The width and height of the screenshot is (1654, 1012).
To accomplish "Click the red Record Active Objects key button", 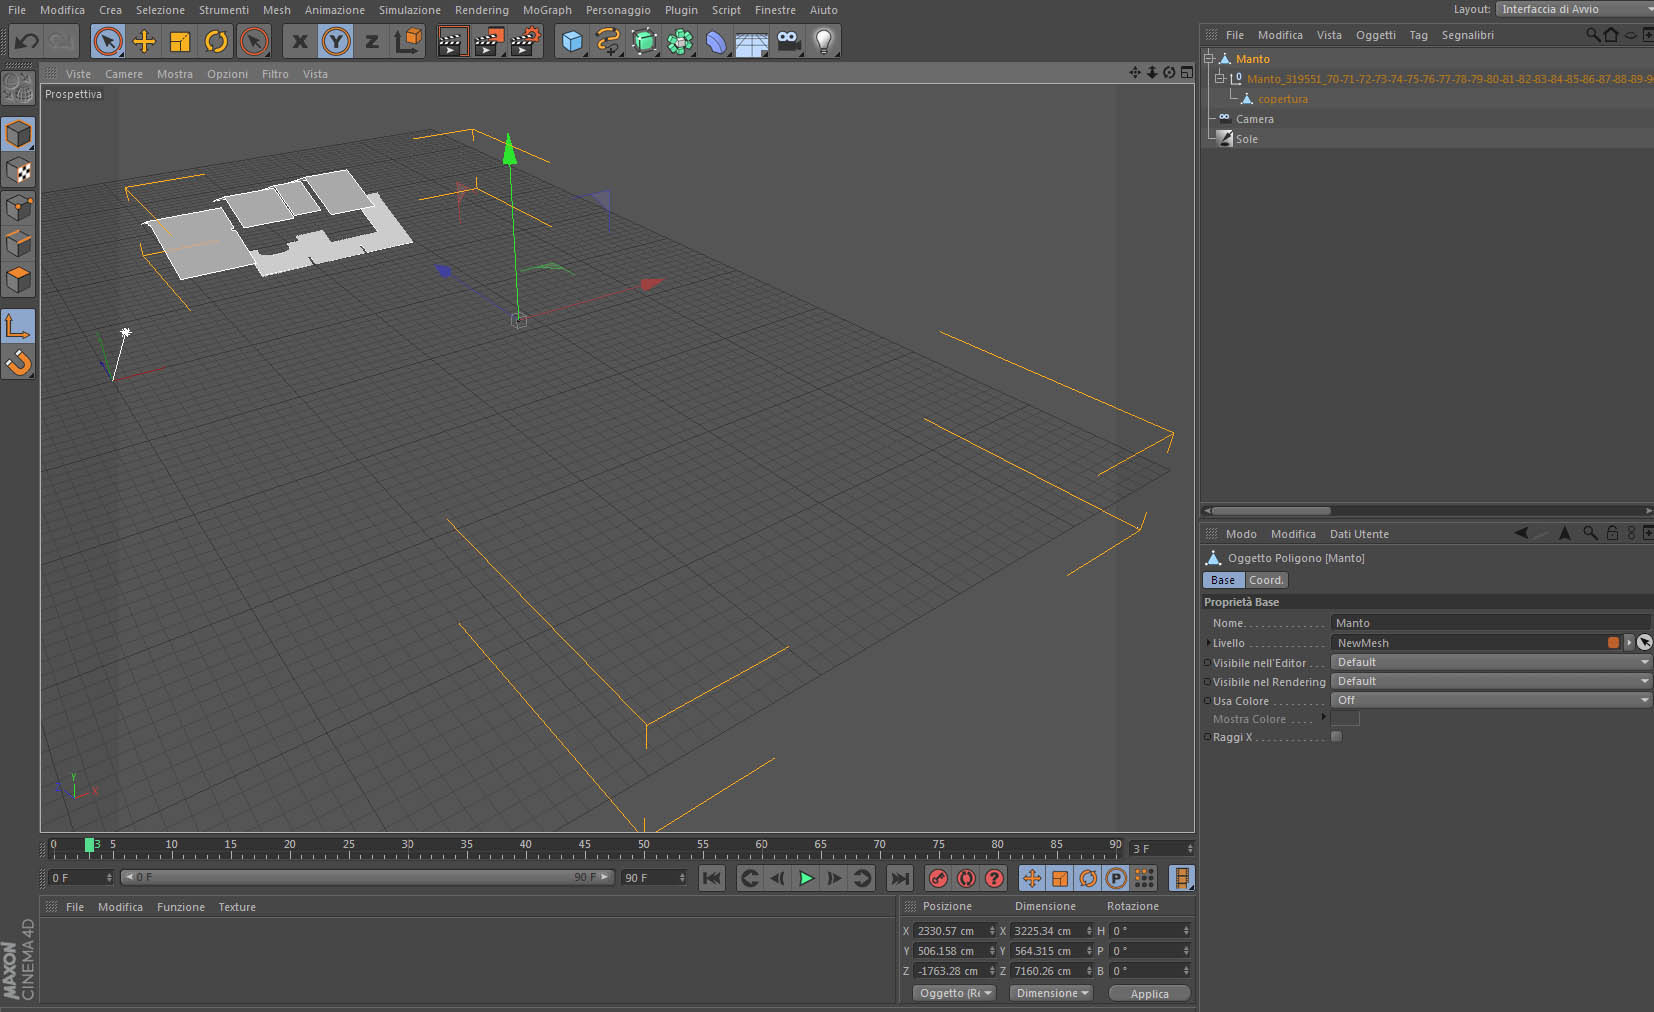I will point(938,878).
